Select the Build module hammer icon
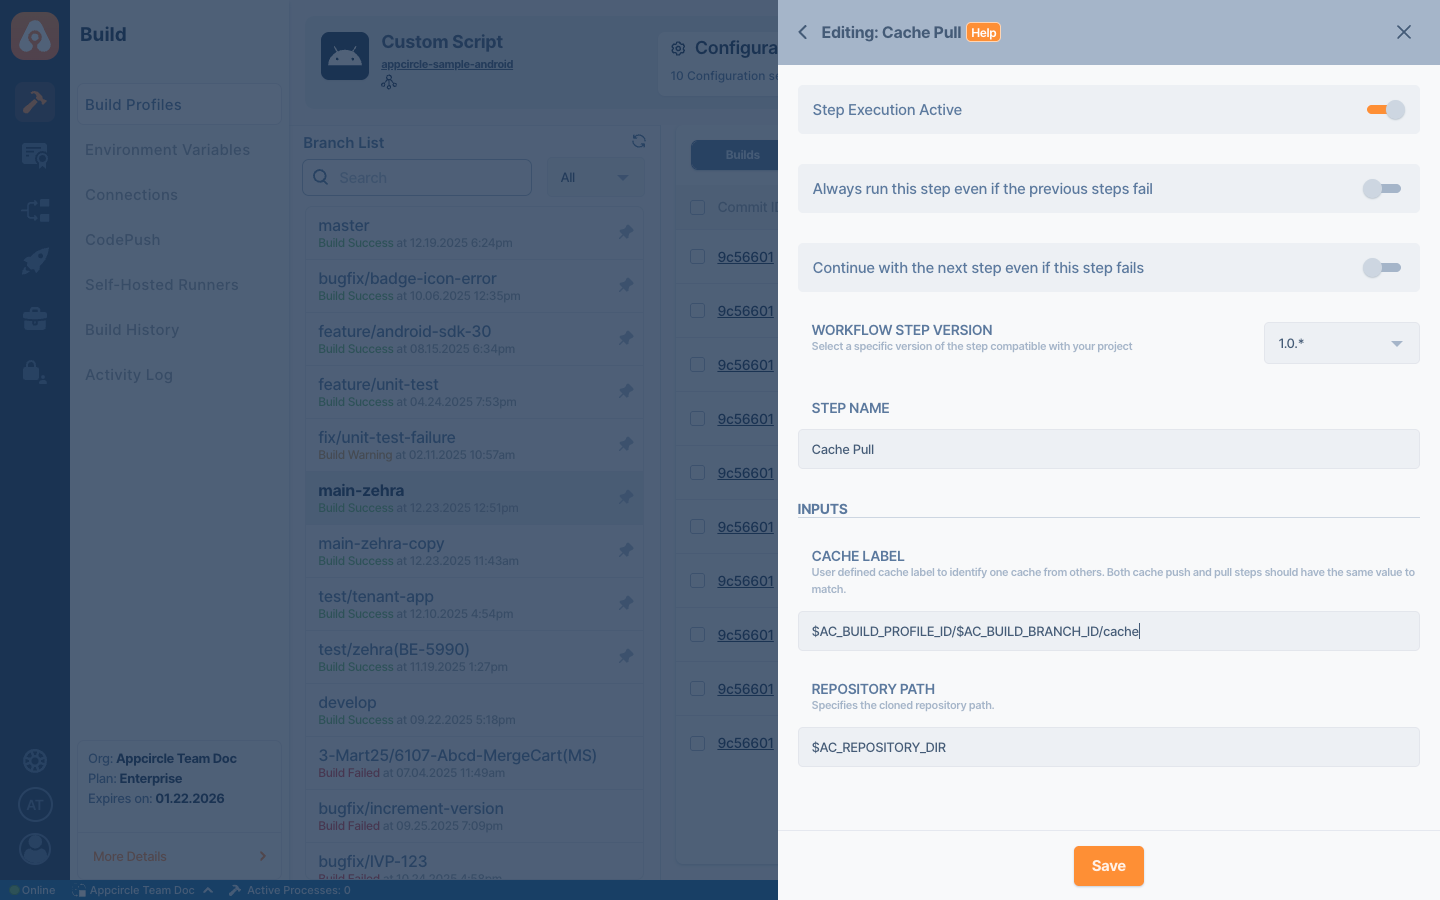1440x900 pixels. coord(35,101)
